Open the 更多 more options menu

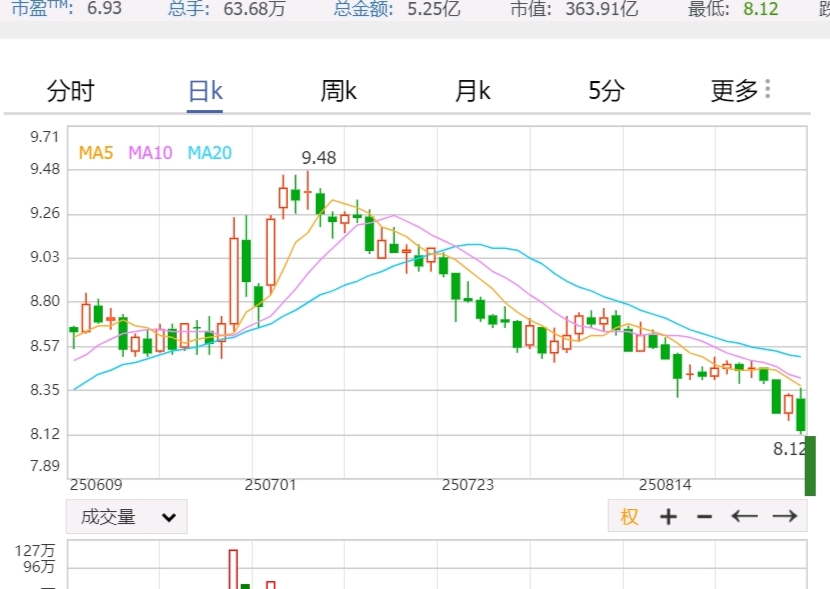(x=740, y=90)
